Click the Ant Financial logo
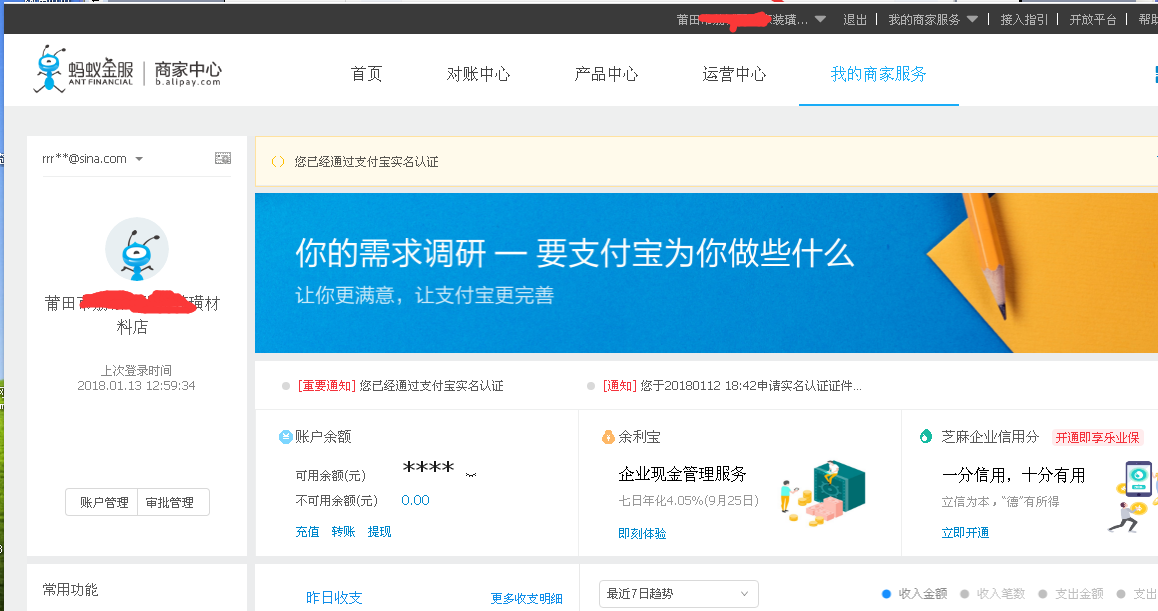The width and height of the screenshot is (1158, 611). (x=127, y=71)
